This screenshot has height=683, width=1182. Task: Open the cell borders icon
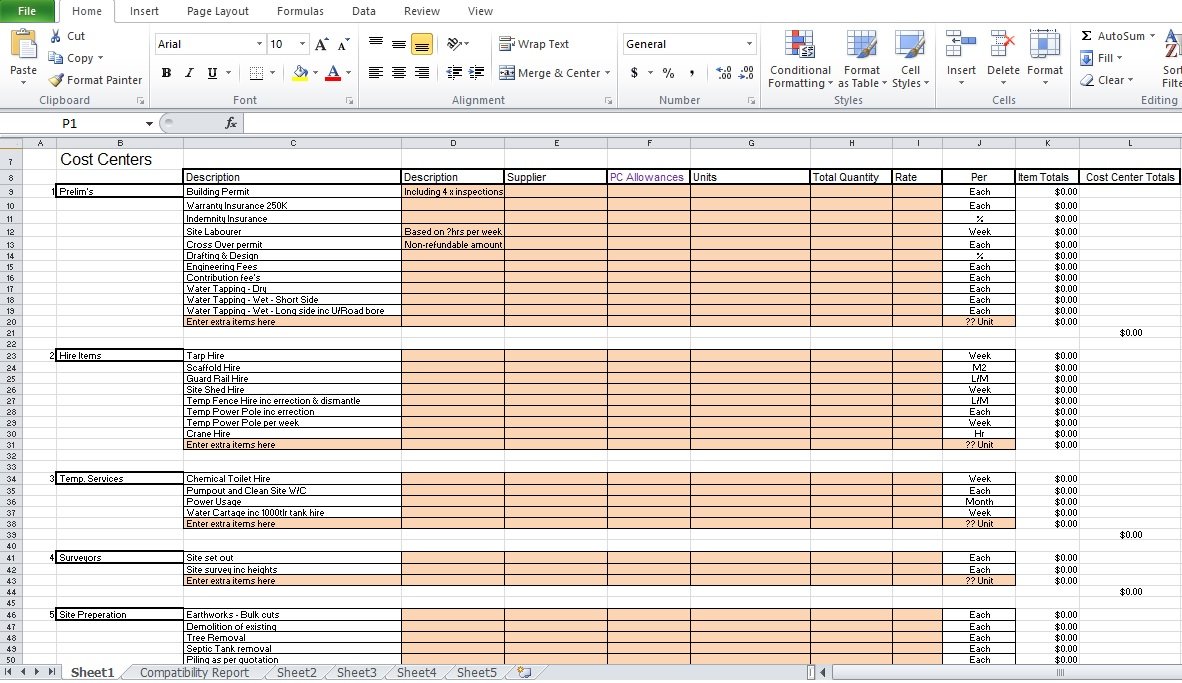[256, 73]
